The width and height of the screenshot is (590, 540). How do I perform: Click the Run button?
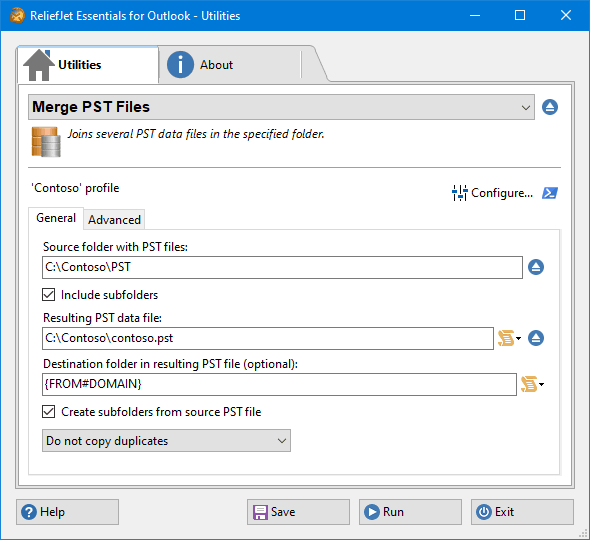[x=410, y=512]
